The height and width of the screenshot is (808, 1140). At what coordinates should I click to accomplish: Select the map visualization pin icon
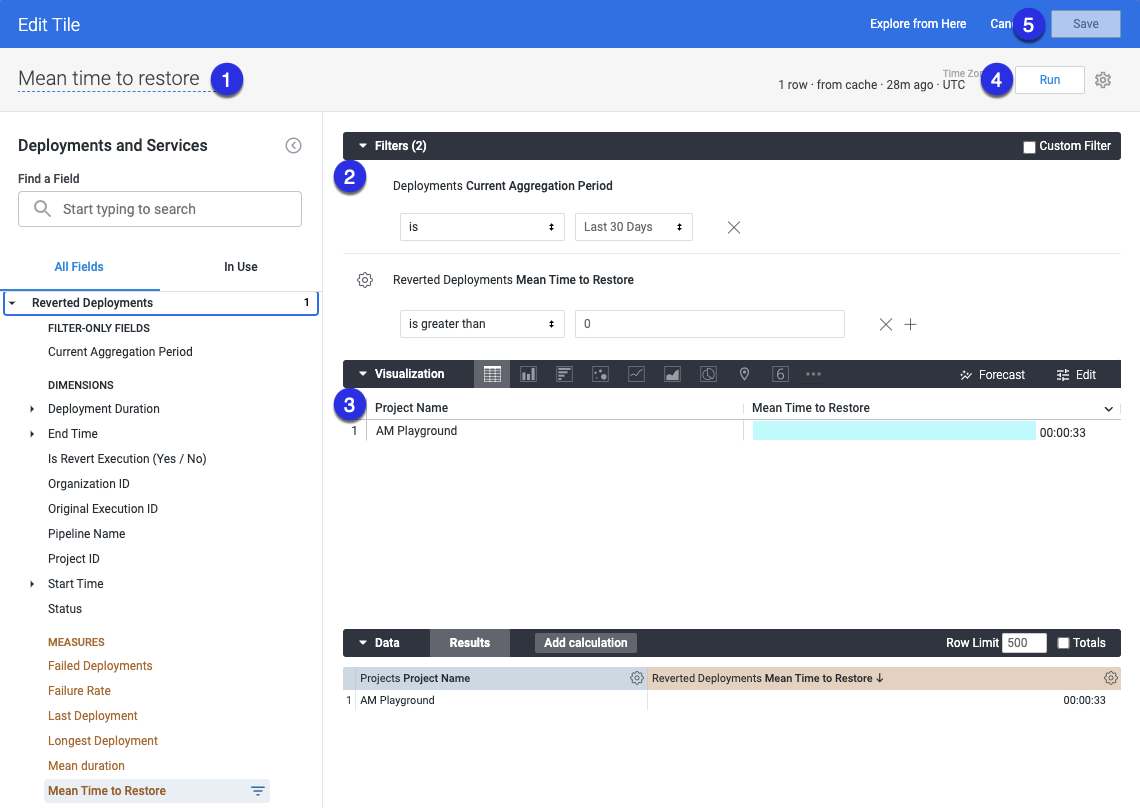click(744, 374)
